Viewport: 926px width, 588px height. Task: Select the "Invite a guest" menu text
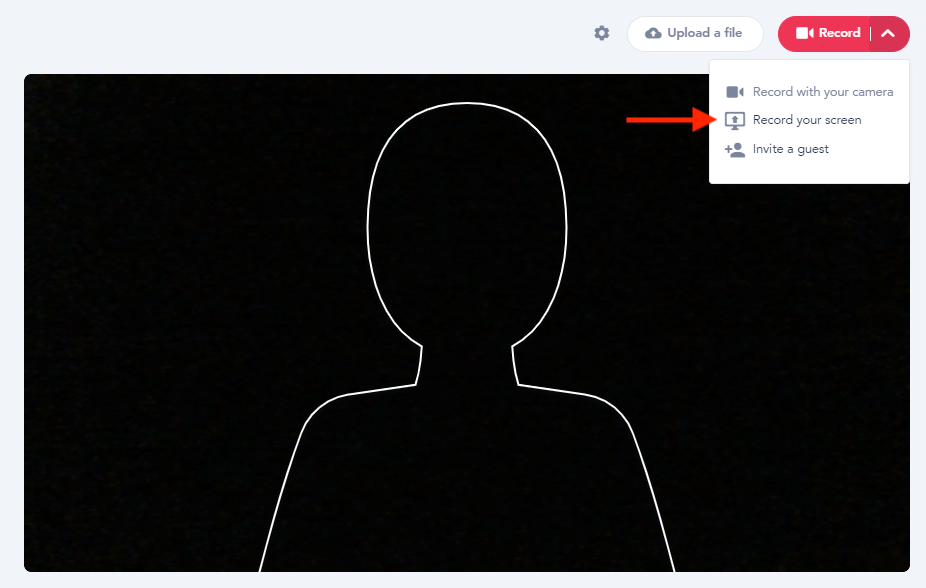790,149
